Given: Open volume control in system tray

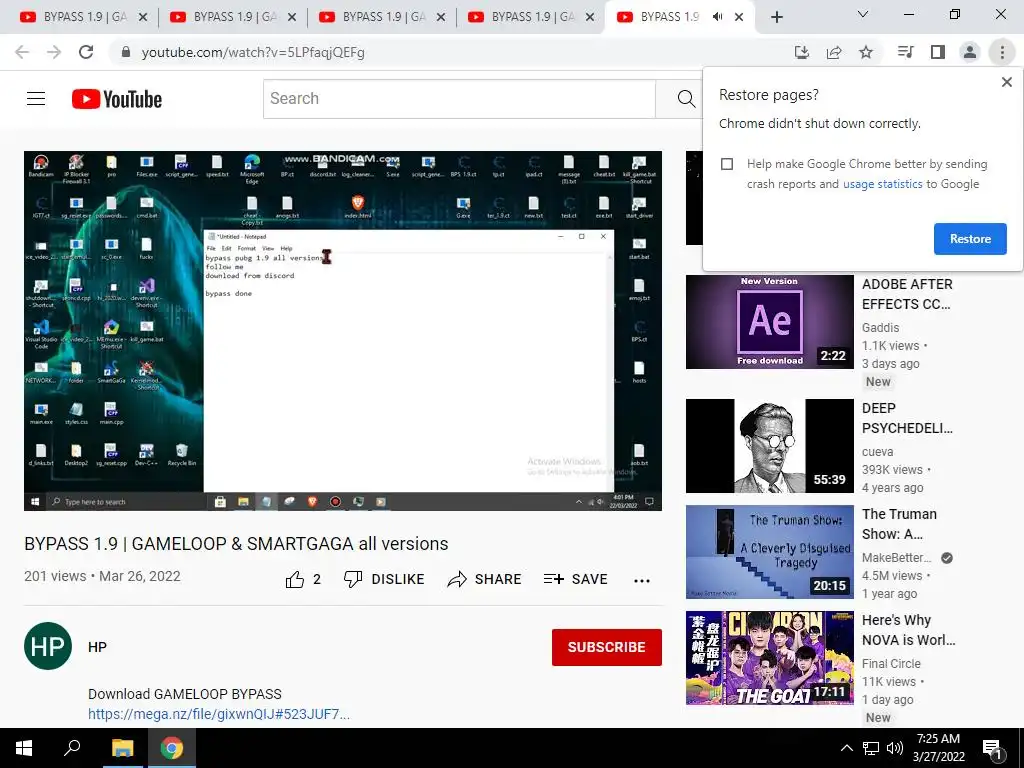Looking at the screenshot, I should [x=895, y=748].
